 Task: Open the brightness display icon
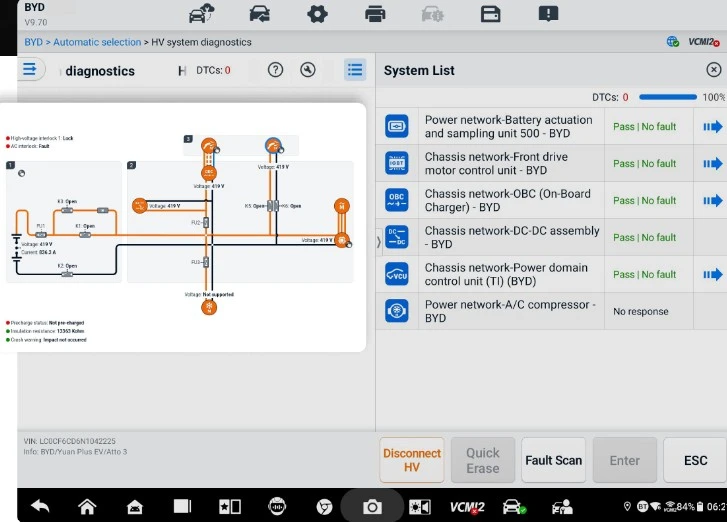click(x=420, y=507)
